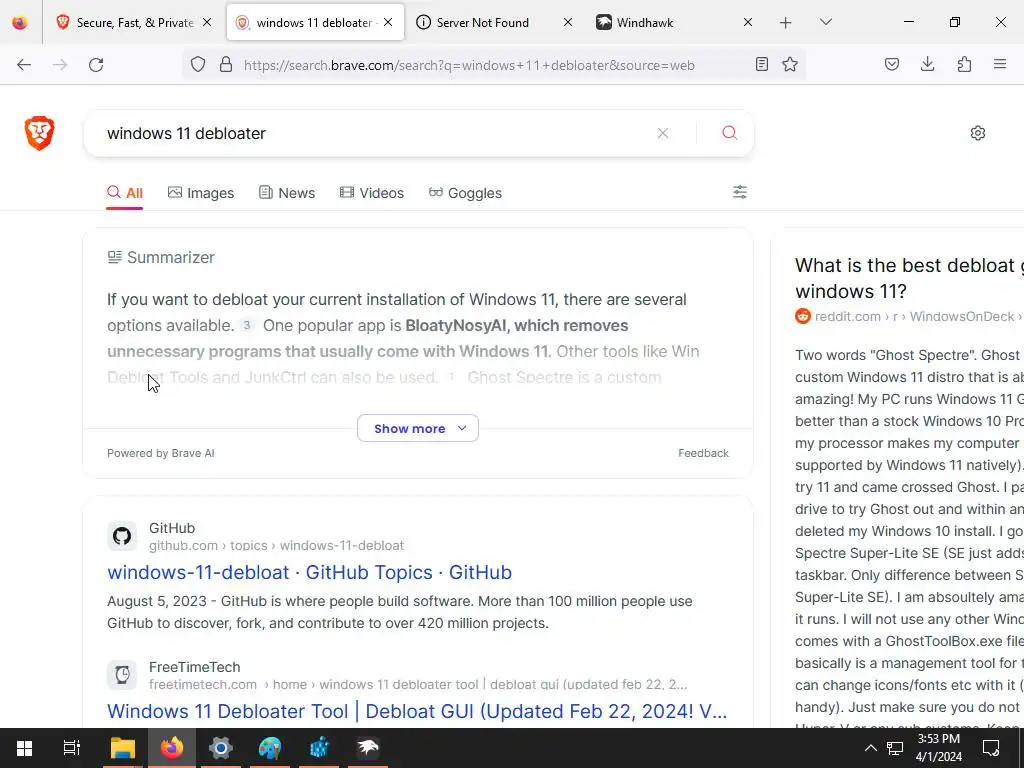Click the Feedback link in summarizer
This screenshot has width=1024, height=768.
[703, 453]
